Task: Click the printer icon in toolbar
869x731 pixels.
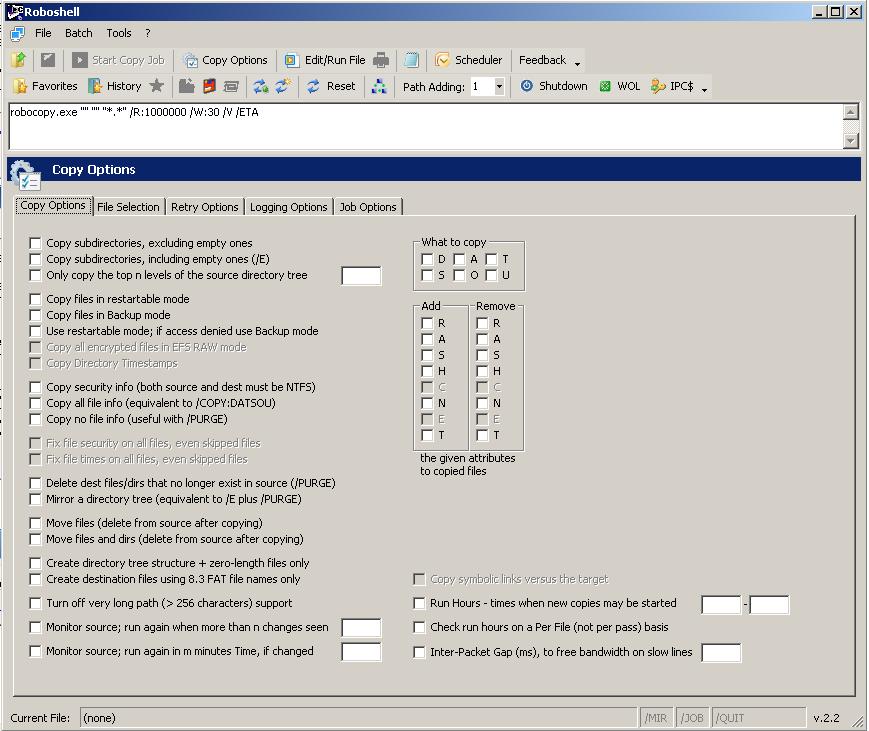Action: [381, 60]
